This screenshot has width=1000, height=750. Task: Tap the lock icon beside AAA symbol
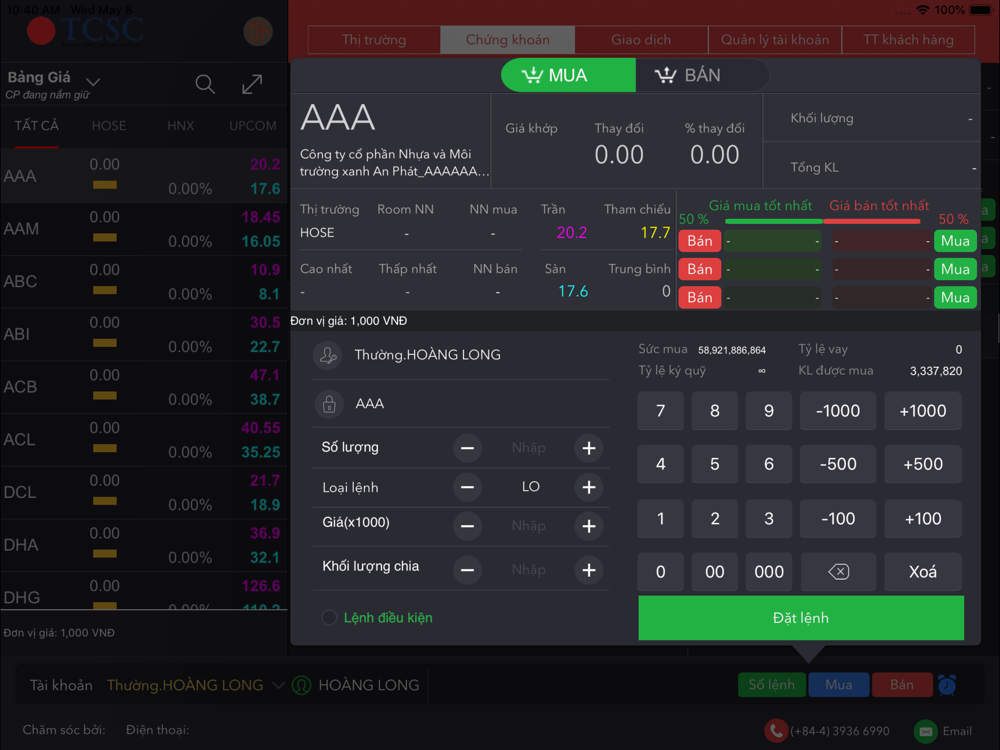[329, 404]
